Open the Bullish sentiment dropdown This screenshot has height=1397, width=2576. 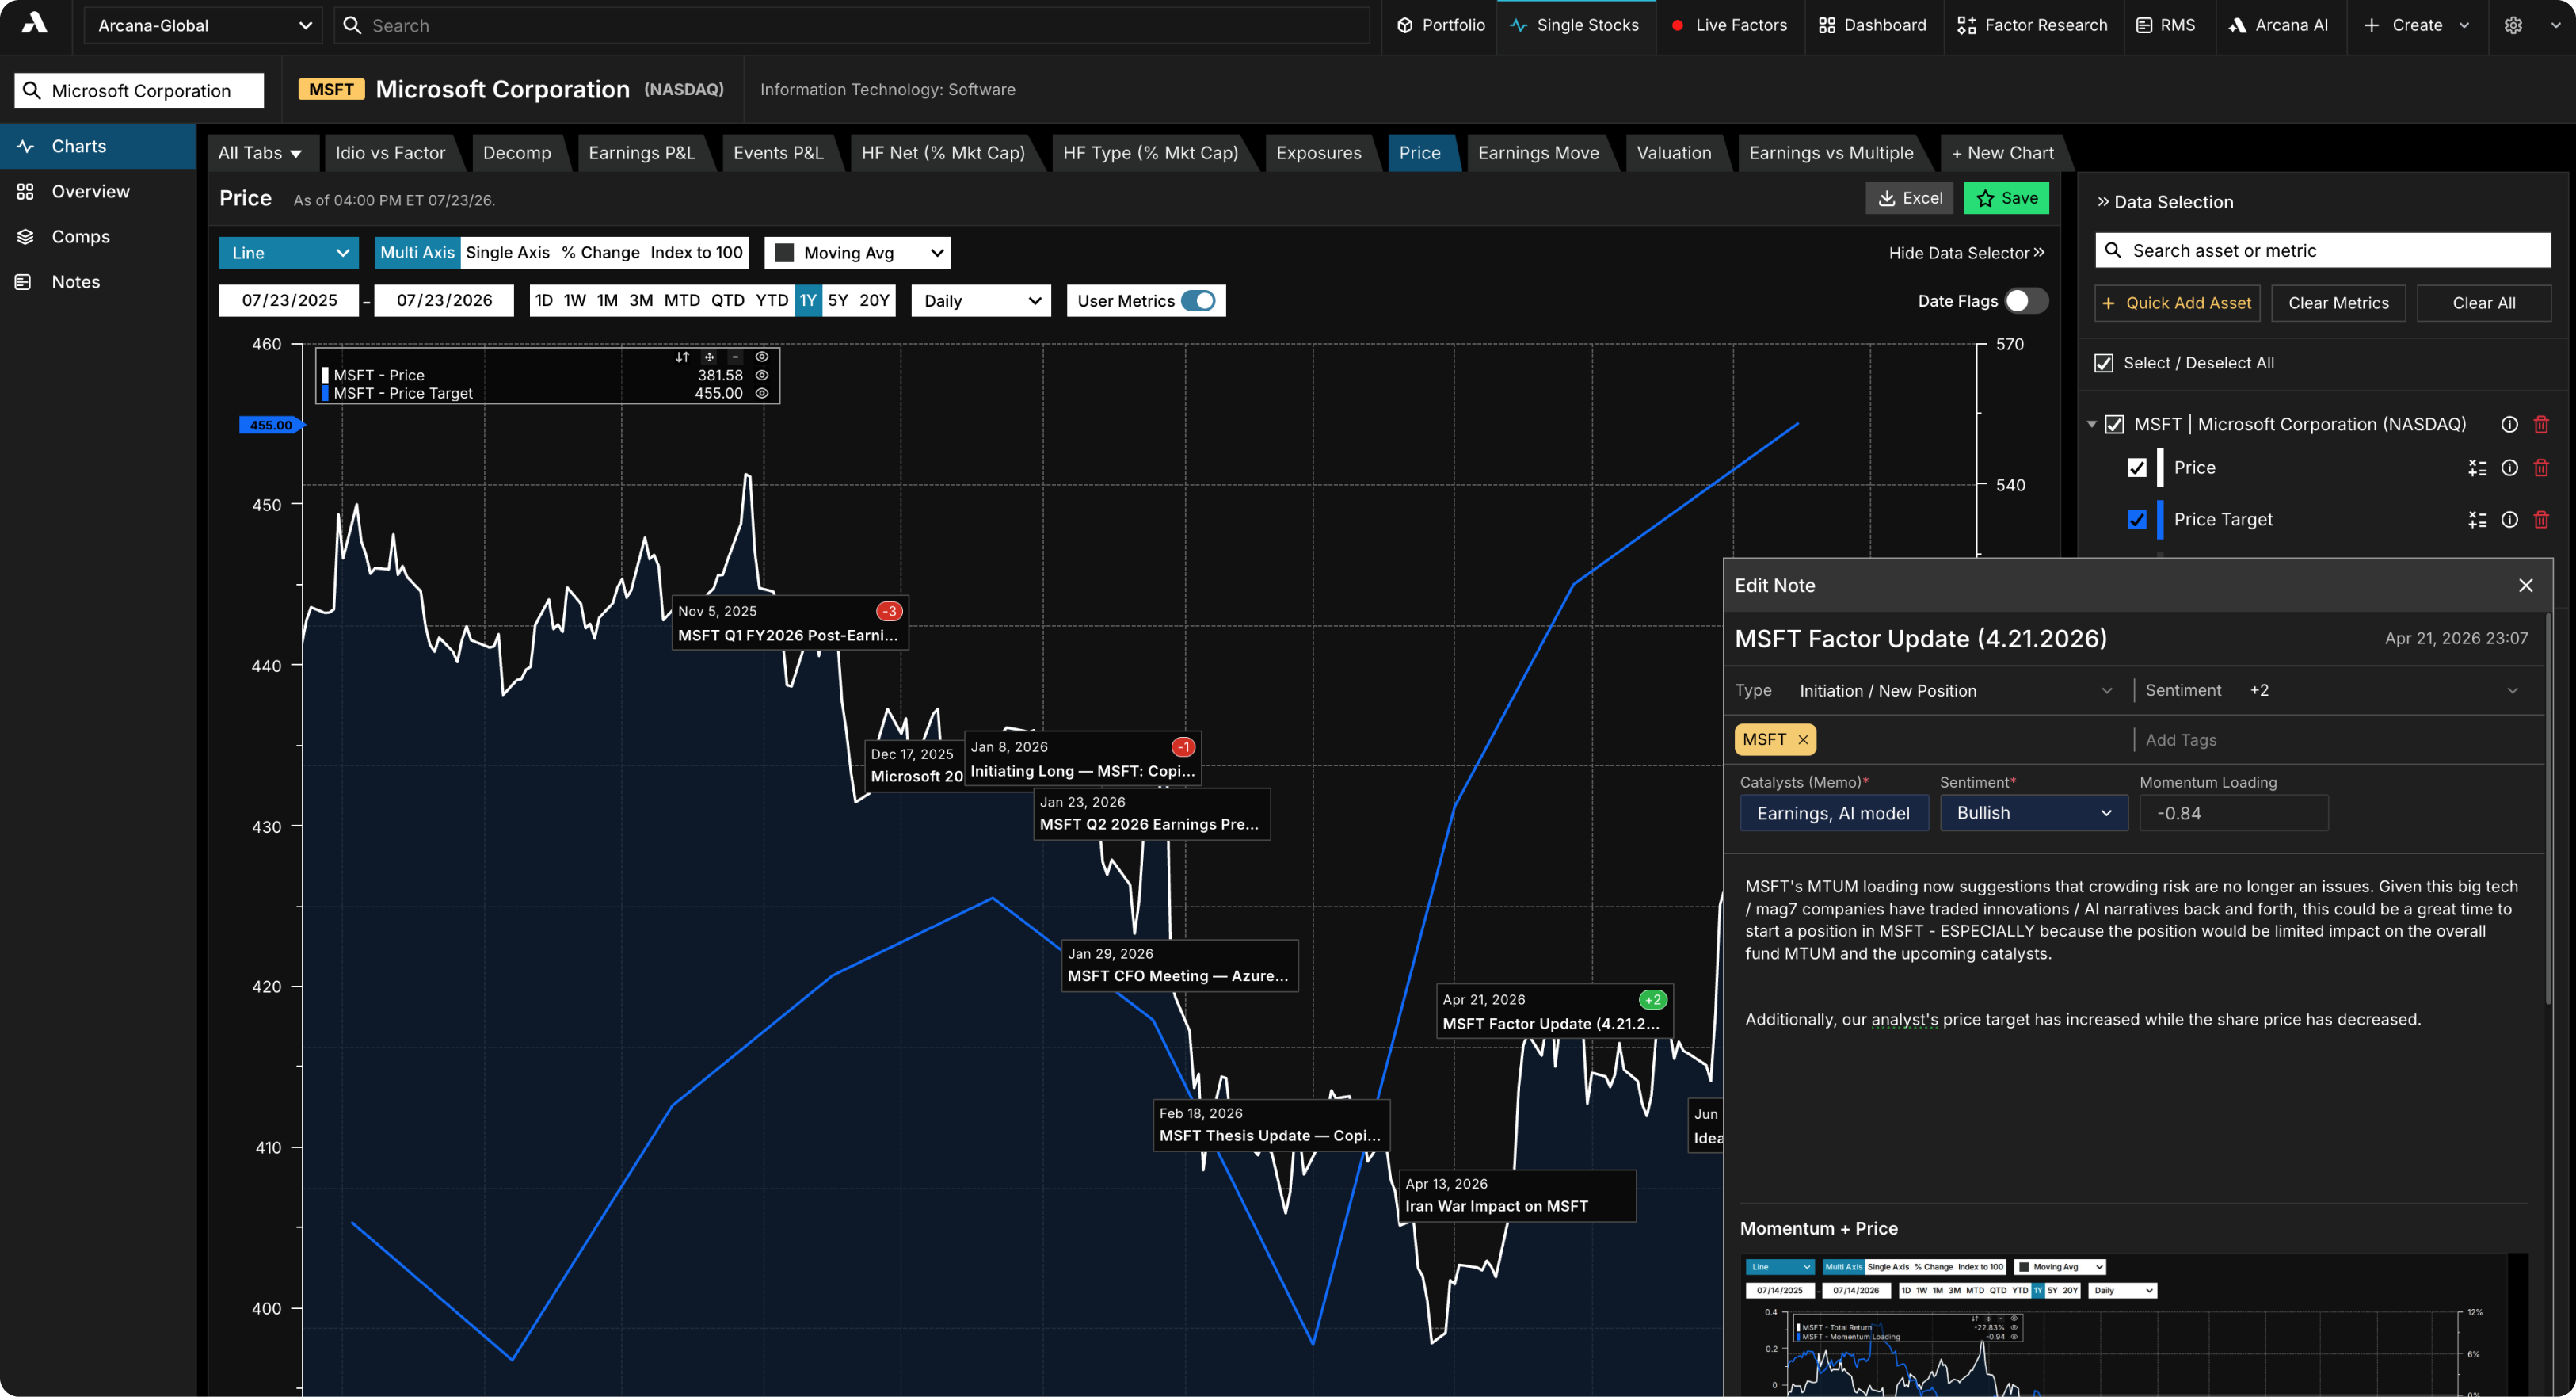(x=2034, y=813)
